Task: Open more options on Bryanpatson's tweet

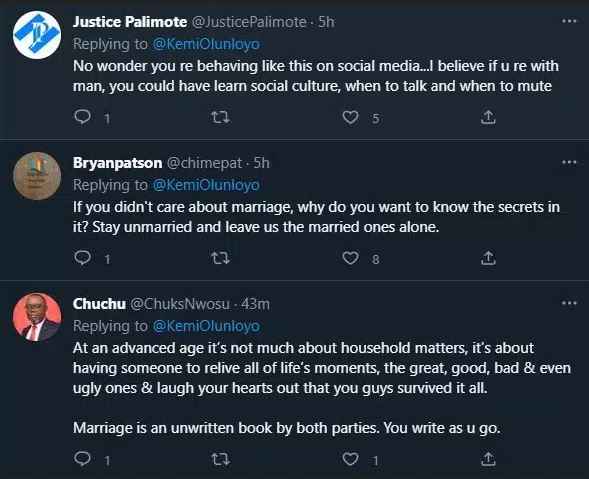Action: coord(569,162)
